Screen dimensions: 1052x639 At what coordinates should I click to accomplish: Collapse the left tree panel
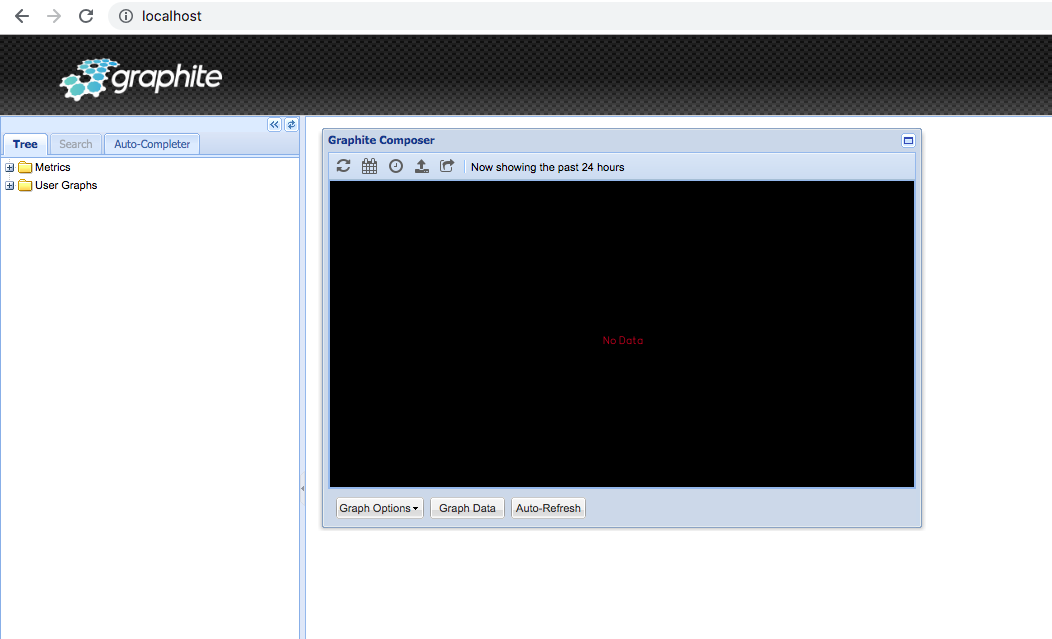click(x=274, y=125)
